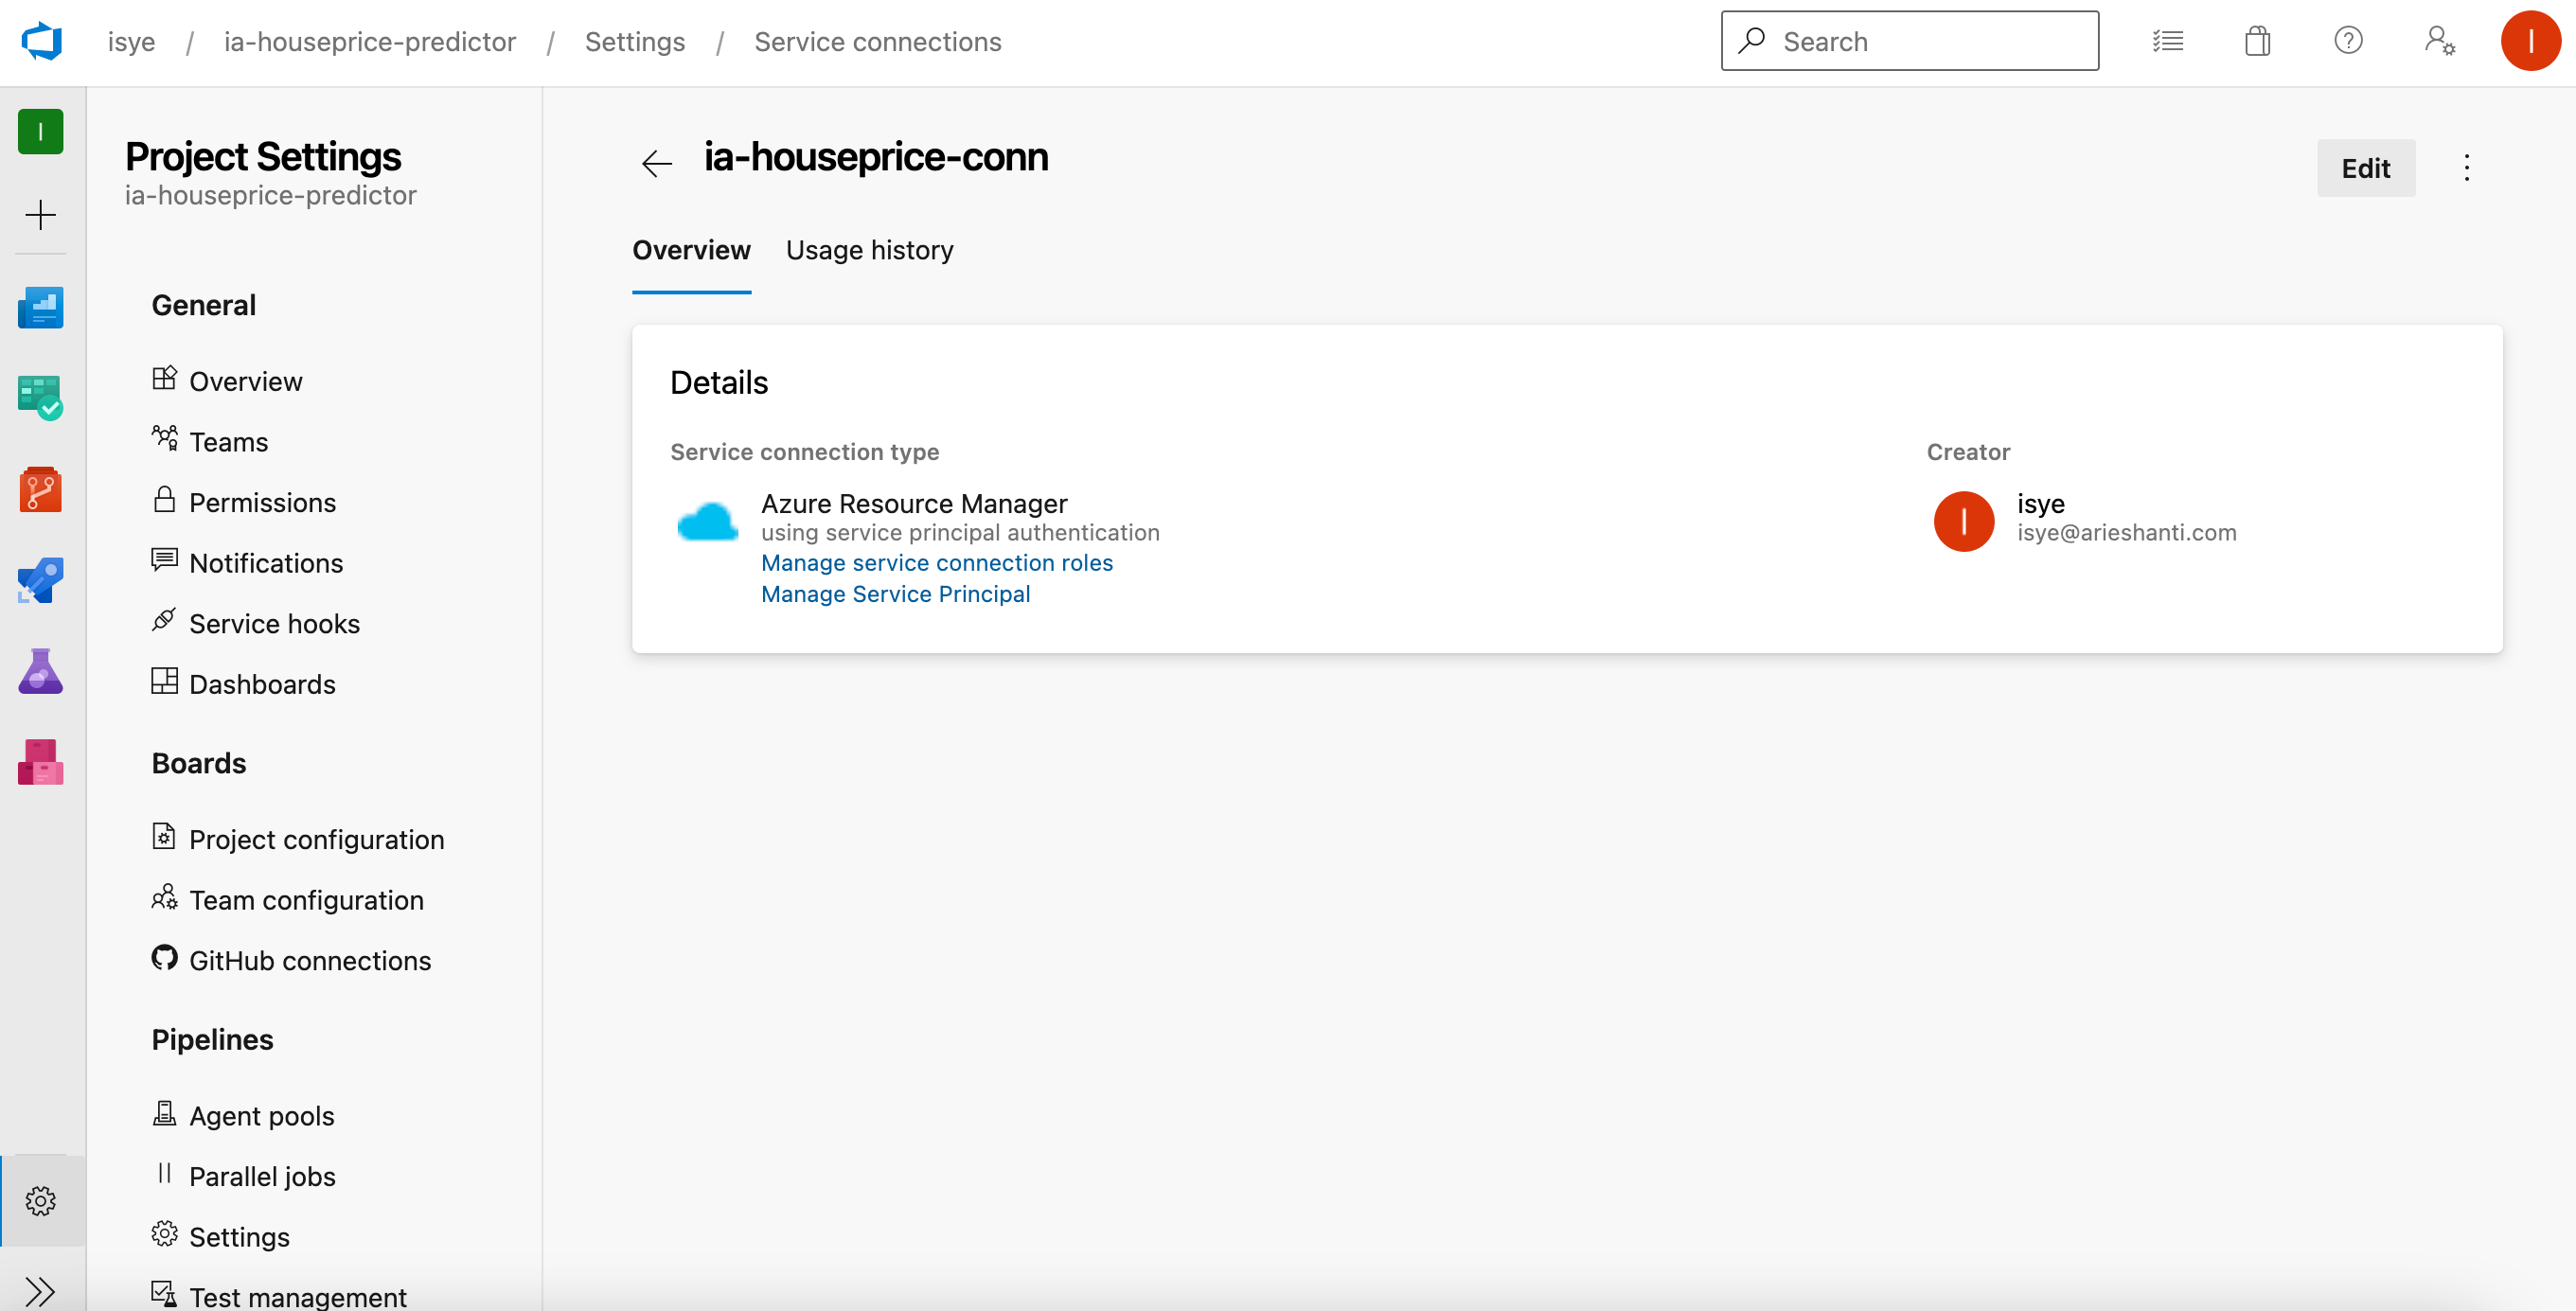Switch to the Usage history tab
Viewport: 2576px width, 1311px height.
(x=869, y=250)
